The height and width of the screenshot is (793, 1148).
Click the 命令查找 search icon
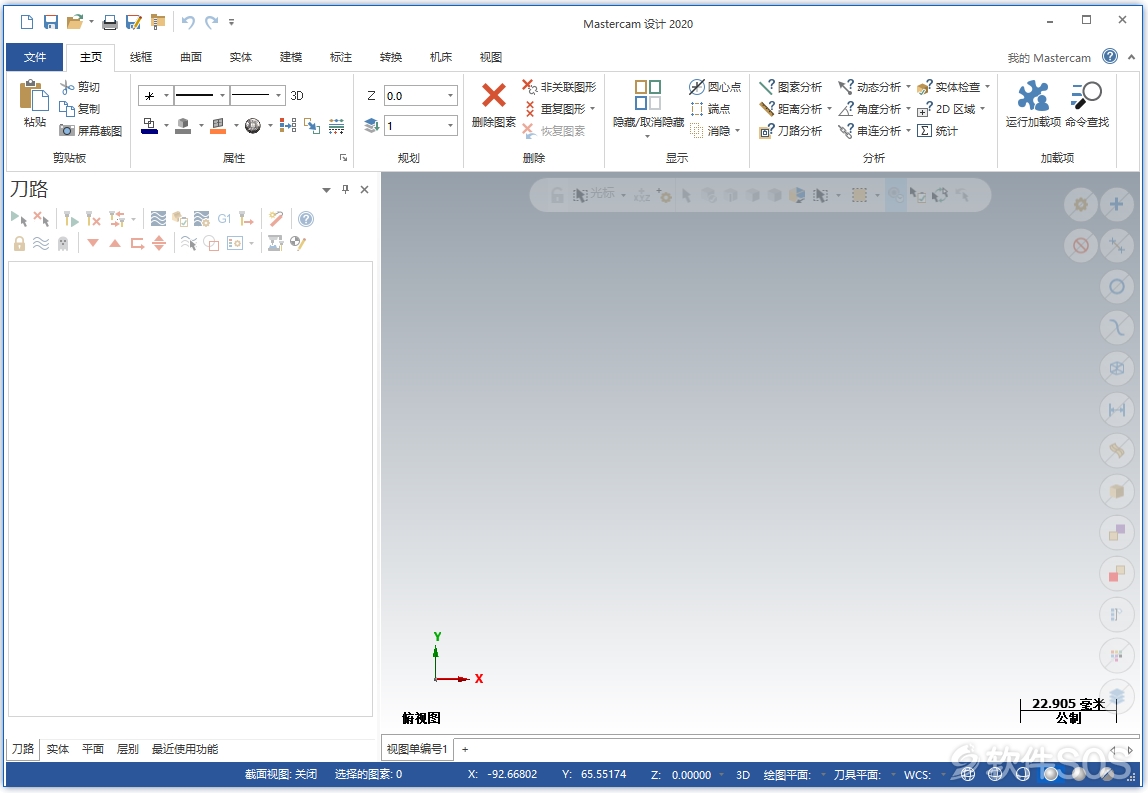[x=1086, y=95]
